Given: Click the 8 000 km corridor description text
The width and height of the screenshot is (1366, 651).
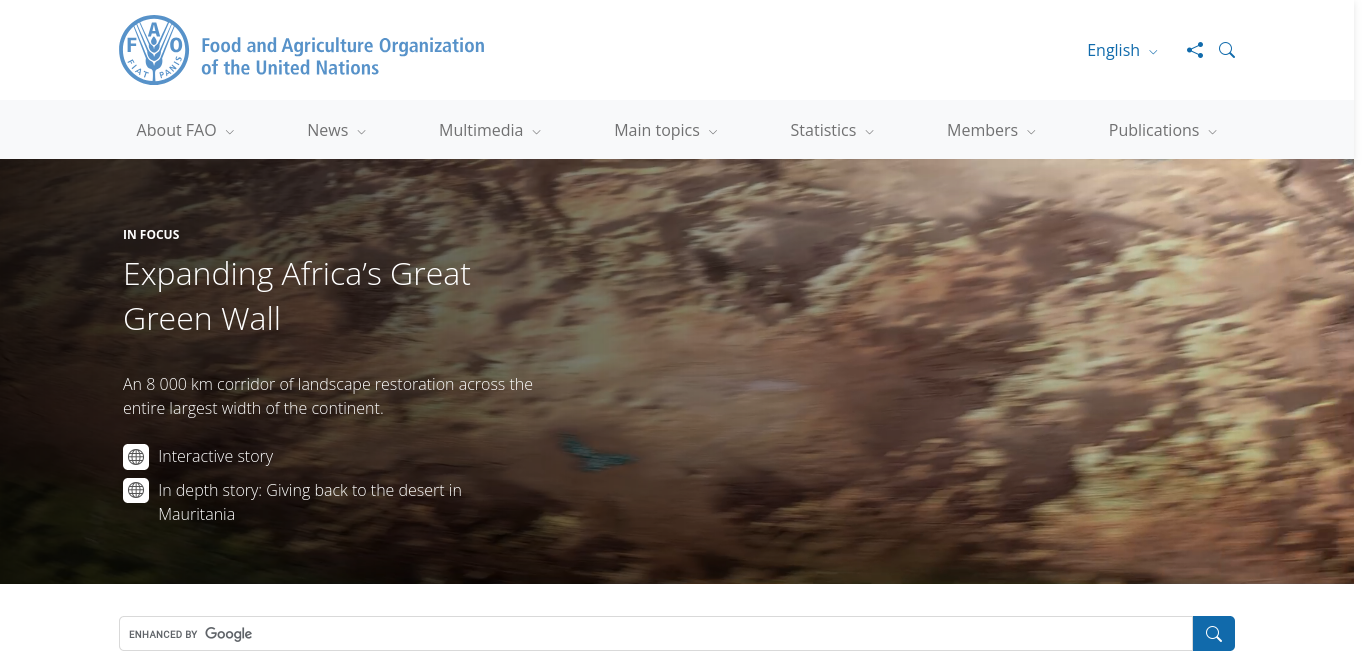Looking at the screenshot, I should [328, 396].
